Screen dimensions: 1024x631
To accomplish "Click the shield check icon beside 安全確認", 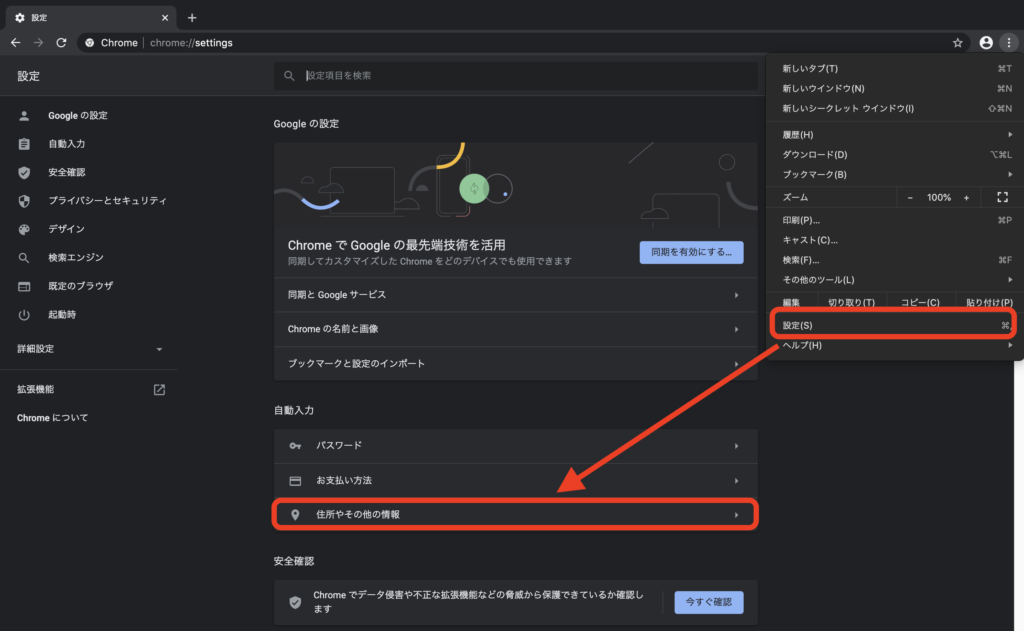I will 24,172.
